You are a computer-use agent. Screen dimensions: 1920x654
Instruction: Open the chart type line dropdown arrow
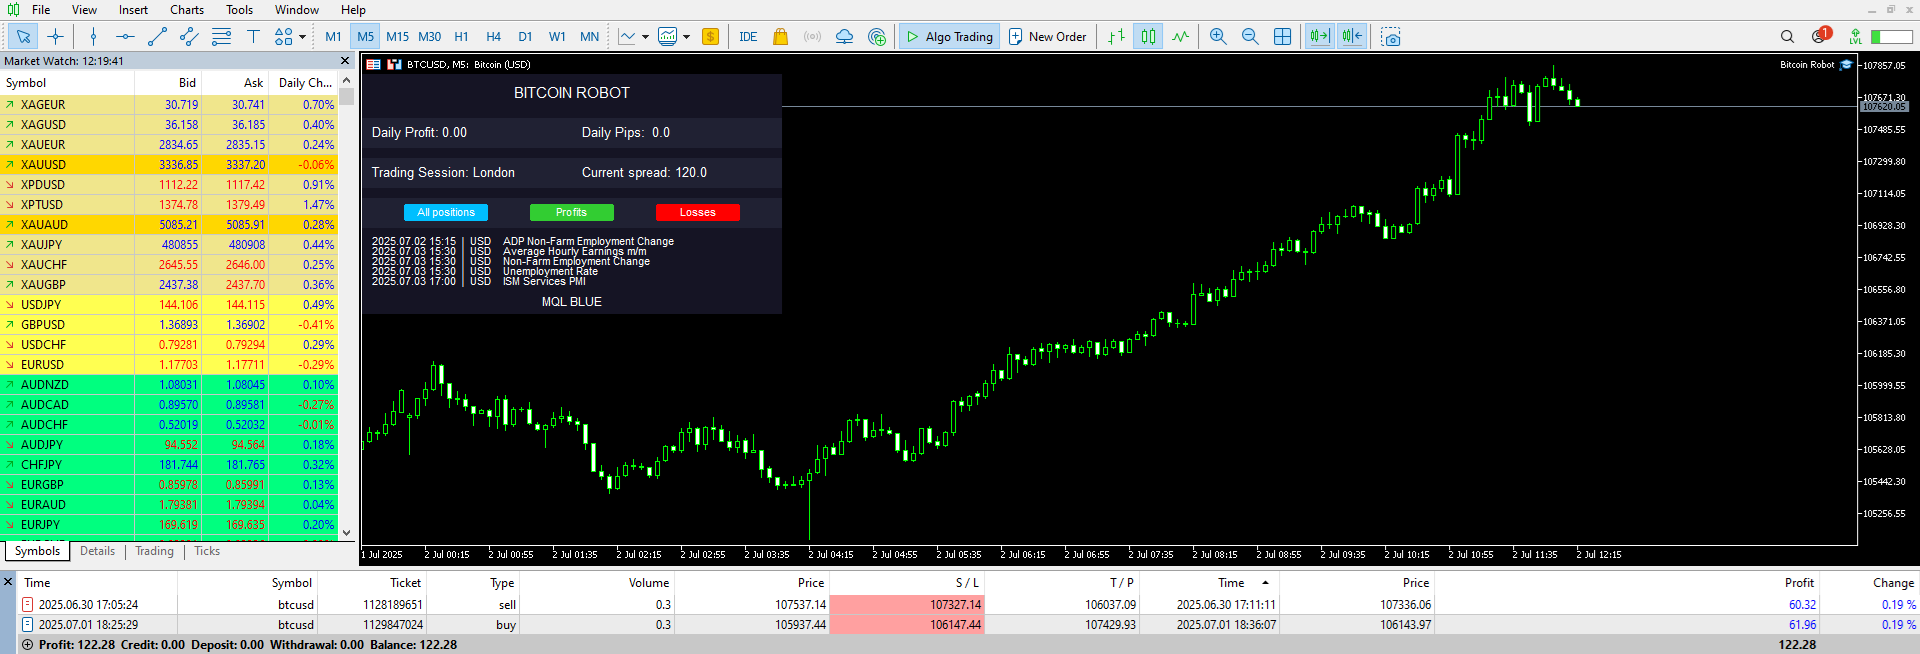(645, 37)
